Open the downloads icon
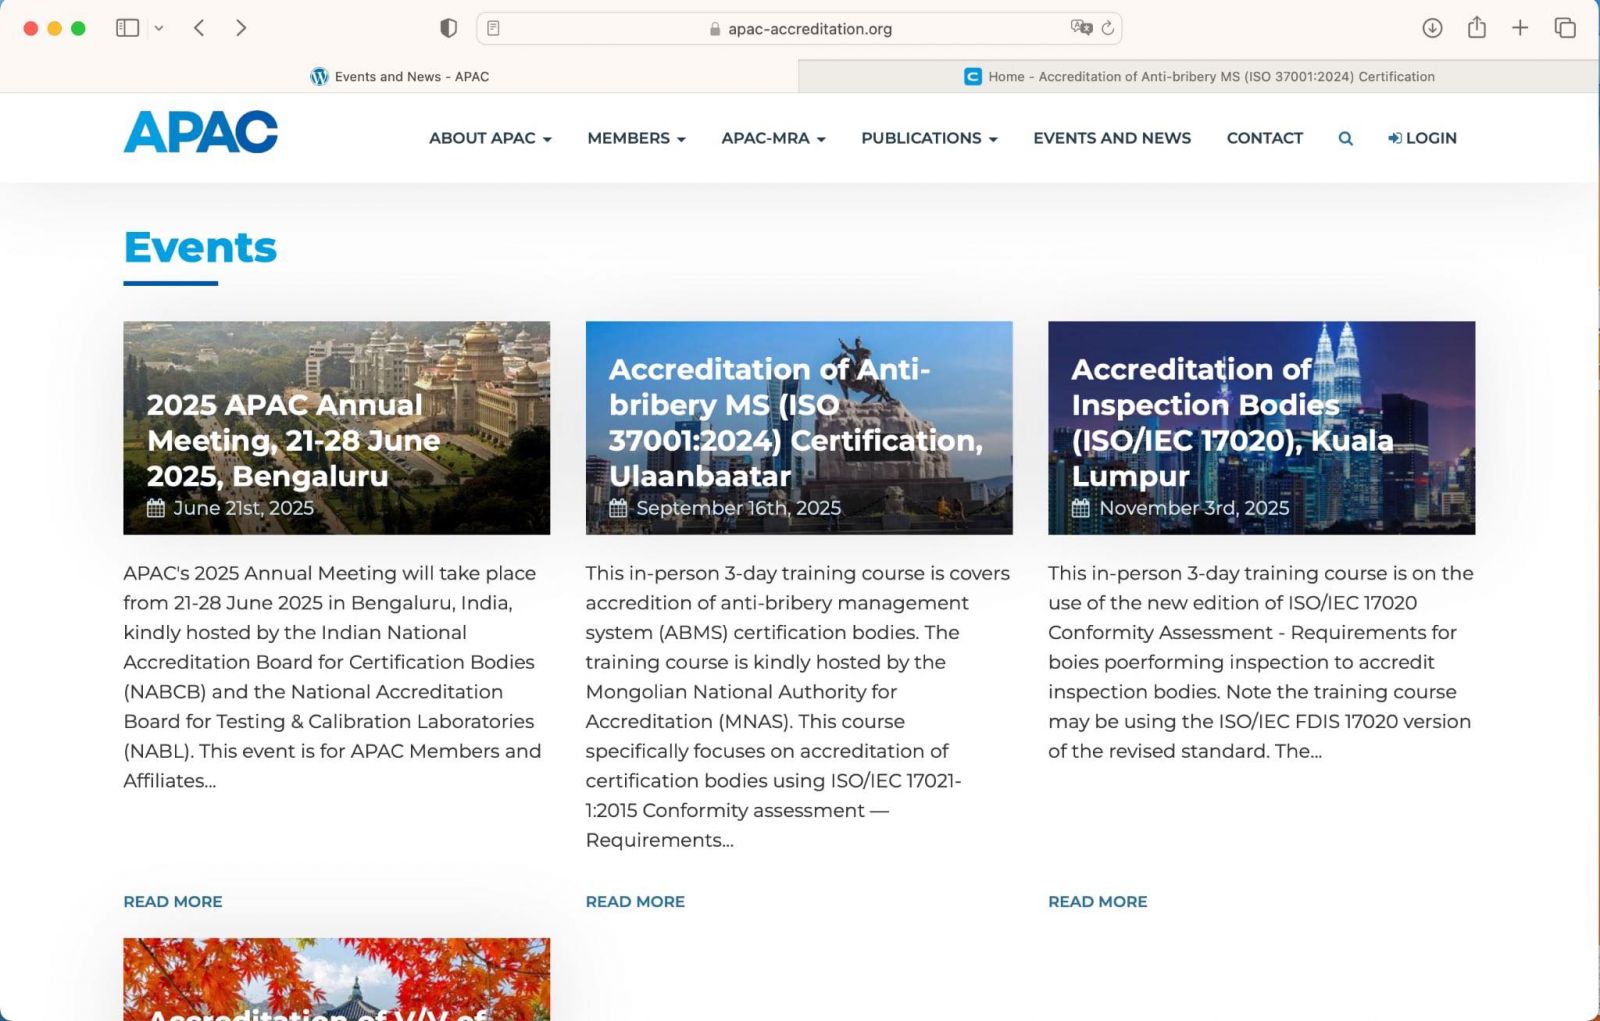The image size is (1600, 1021). 1432,28
